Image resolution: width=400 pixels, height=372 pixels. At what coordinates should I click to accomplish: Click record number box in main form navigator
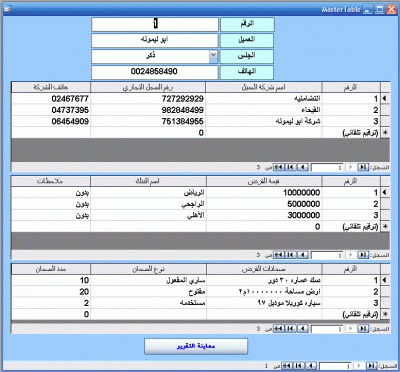pos(335,366)
